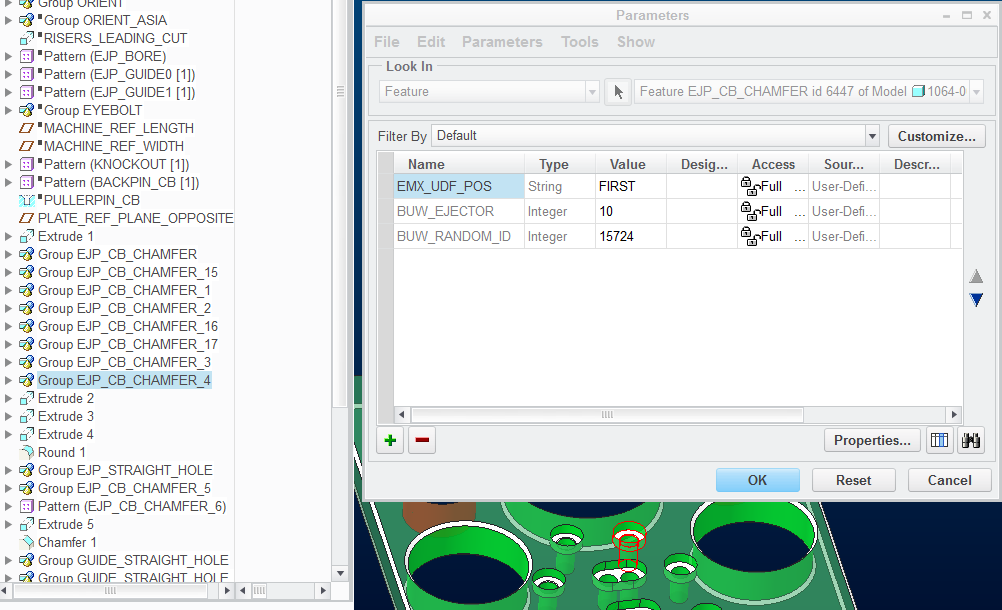1002x610 pixels.
Task: Open the Filter By Default dropdown arrow
Action: (x=872, y=136)
